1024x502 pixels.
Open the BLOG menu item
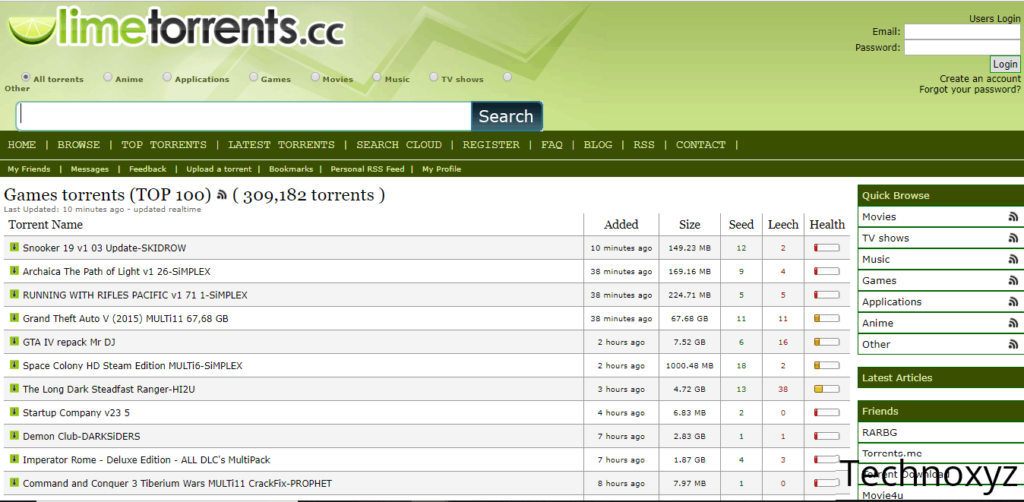(598, 145)
